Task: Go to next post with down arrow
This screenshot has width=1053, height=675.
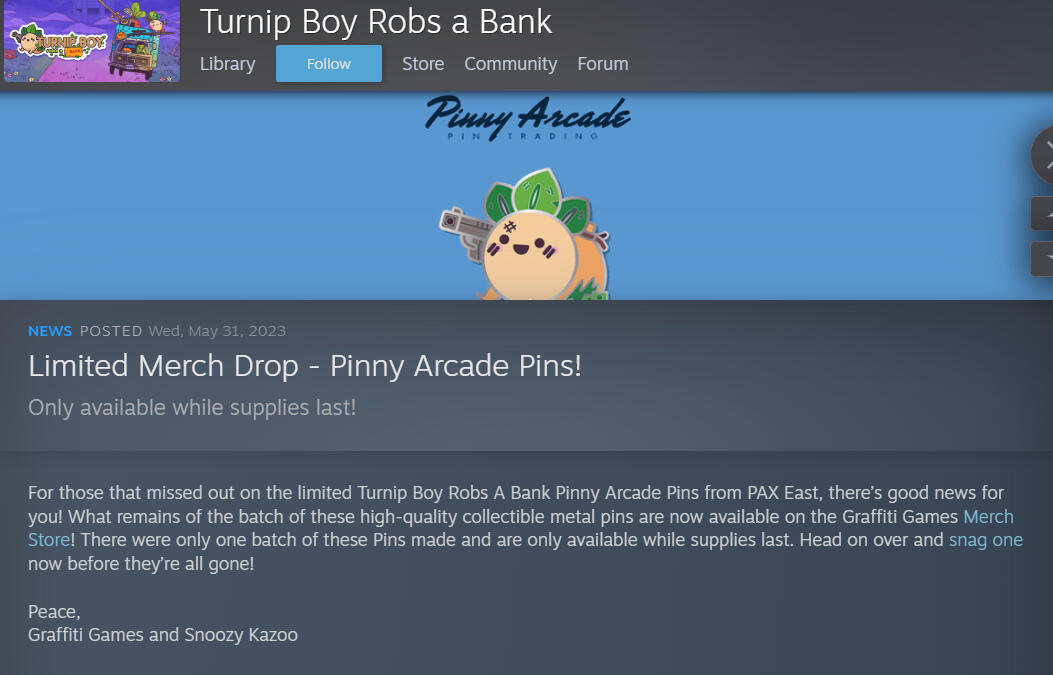Action: pos(1043,259)
